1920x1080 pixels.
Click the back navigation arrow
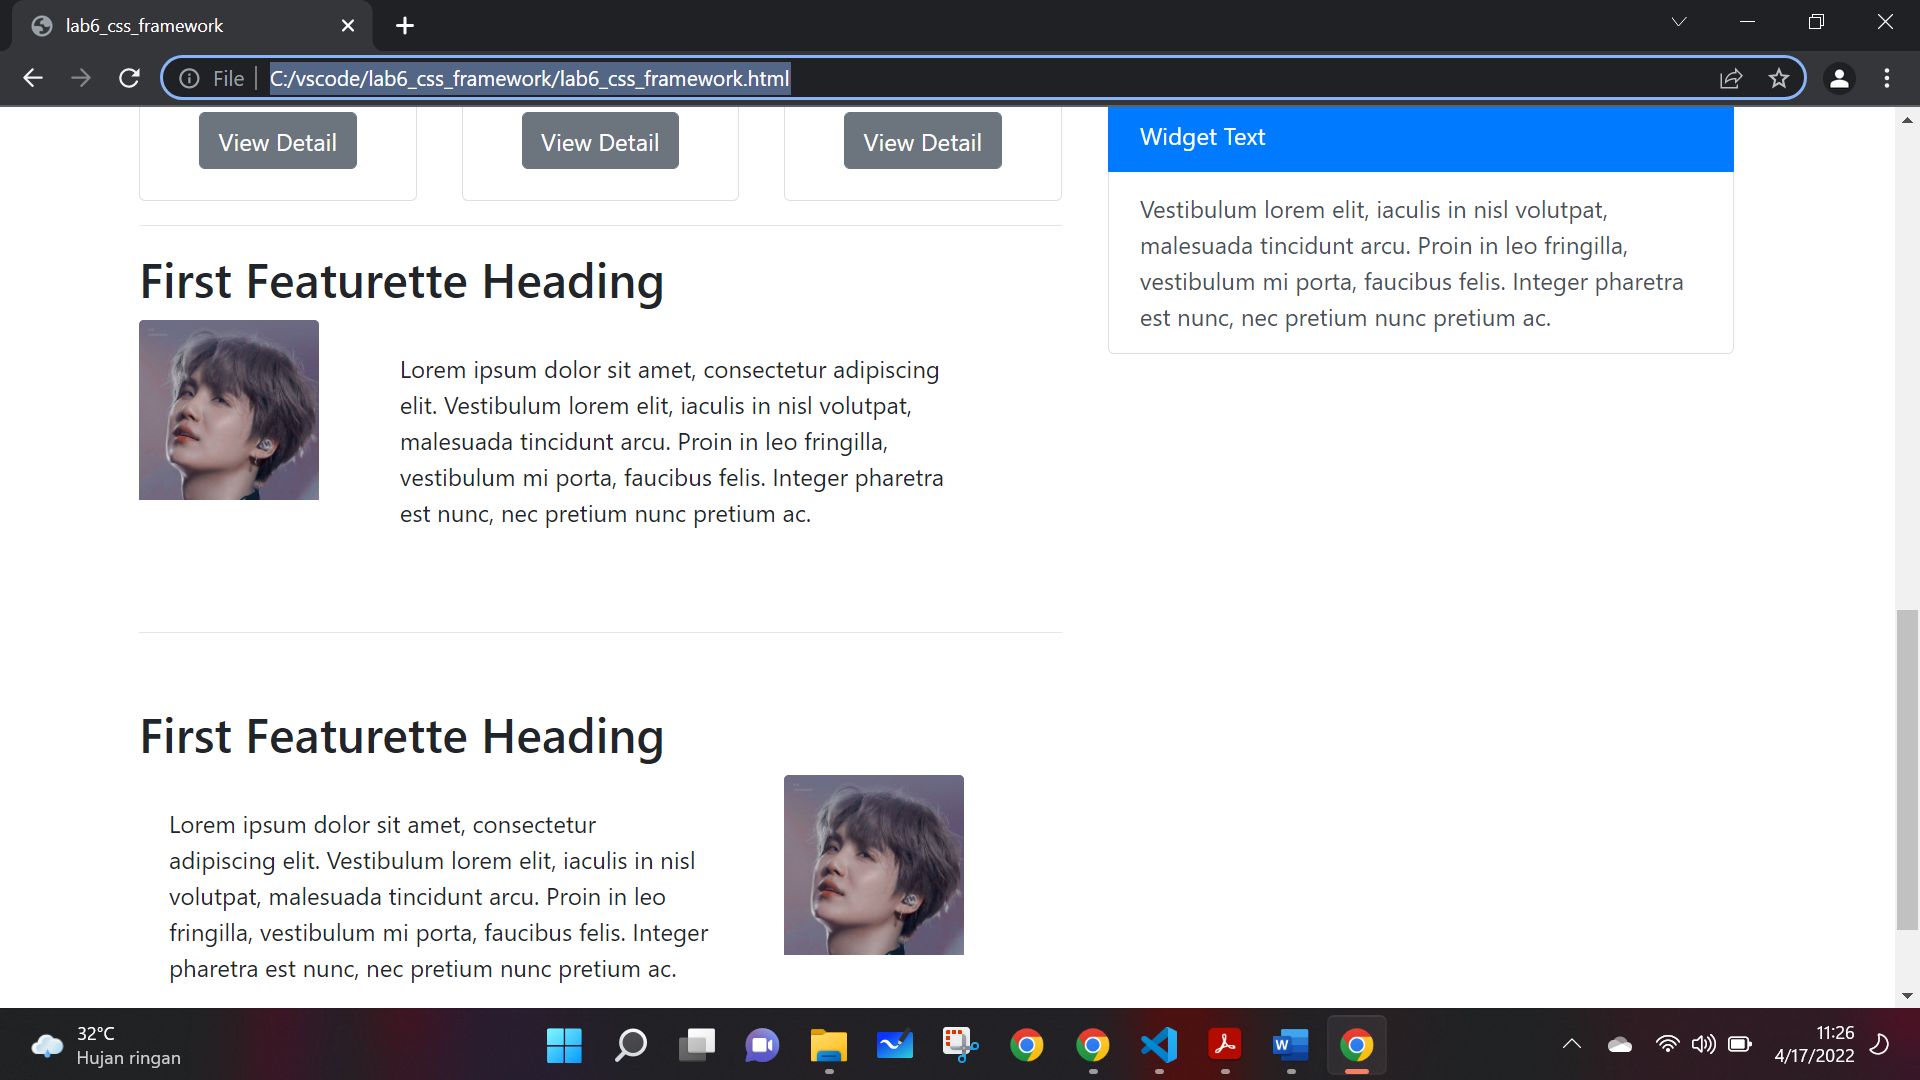point(33,78)
